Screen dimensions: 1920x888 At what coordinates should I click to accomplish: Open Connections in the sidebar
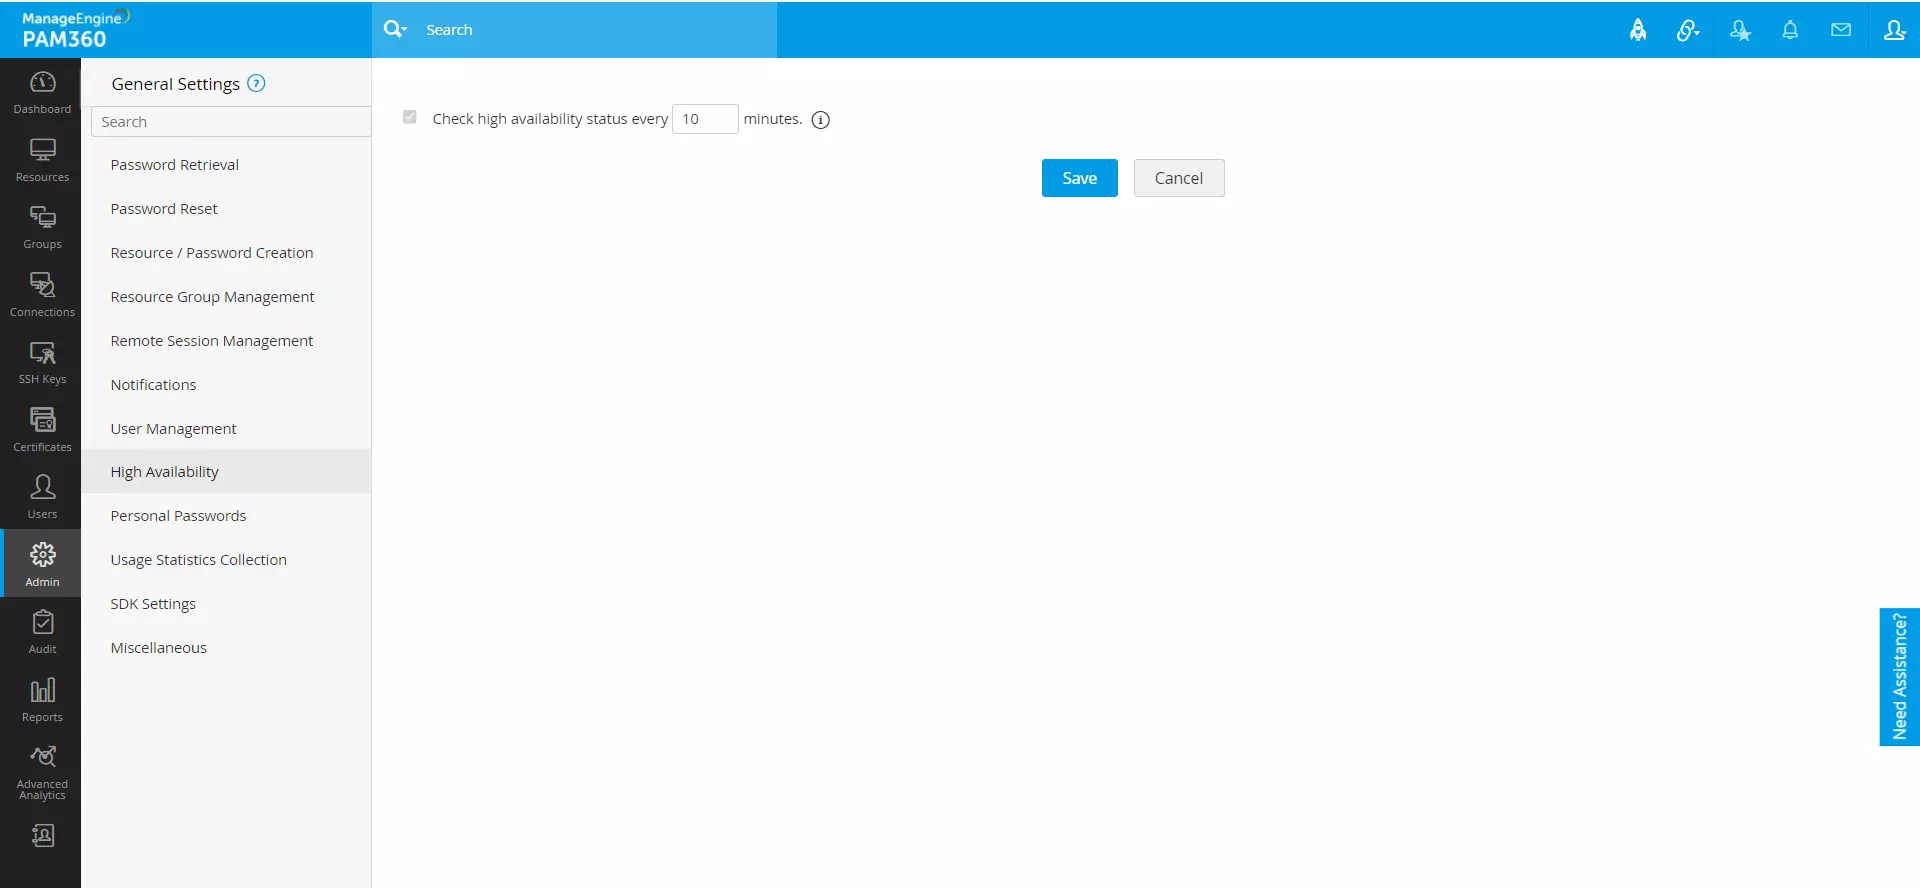click(x=42, y=295)
